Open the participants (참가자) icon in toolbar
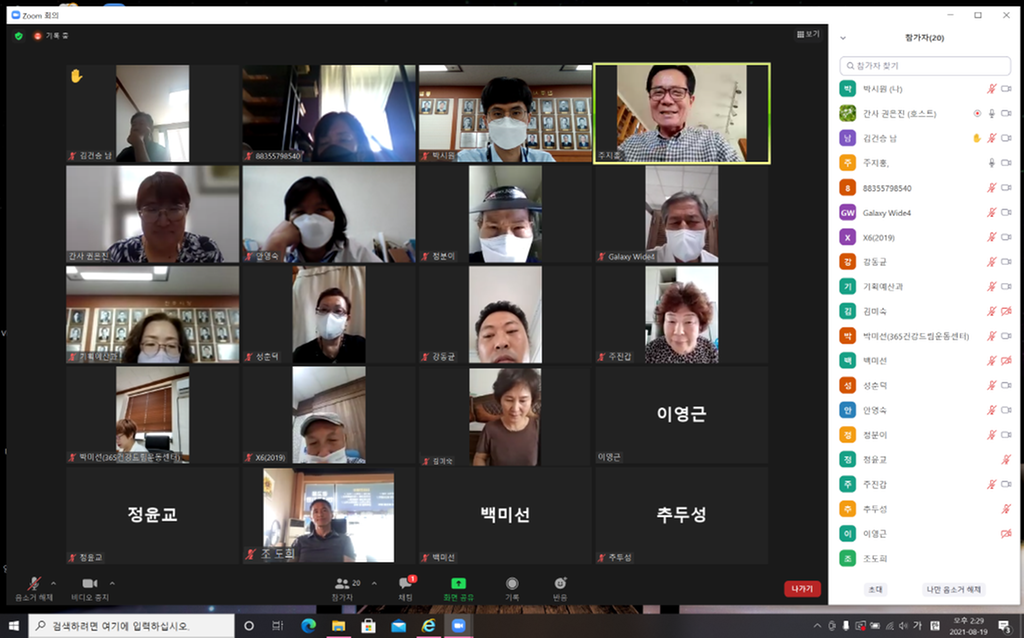The width and height of the screenshot is (1024, 638). (x=343, y=584)
